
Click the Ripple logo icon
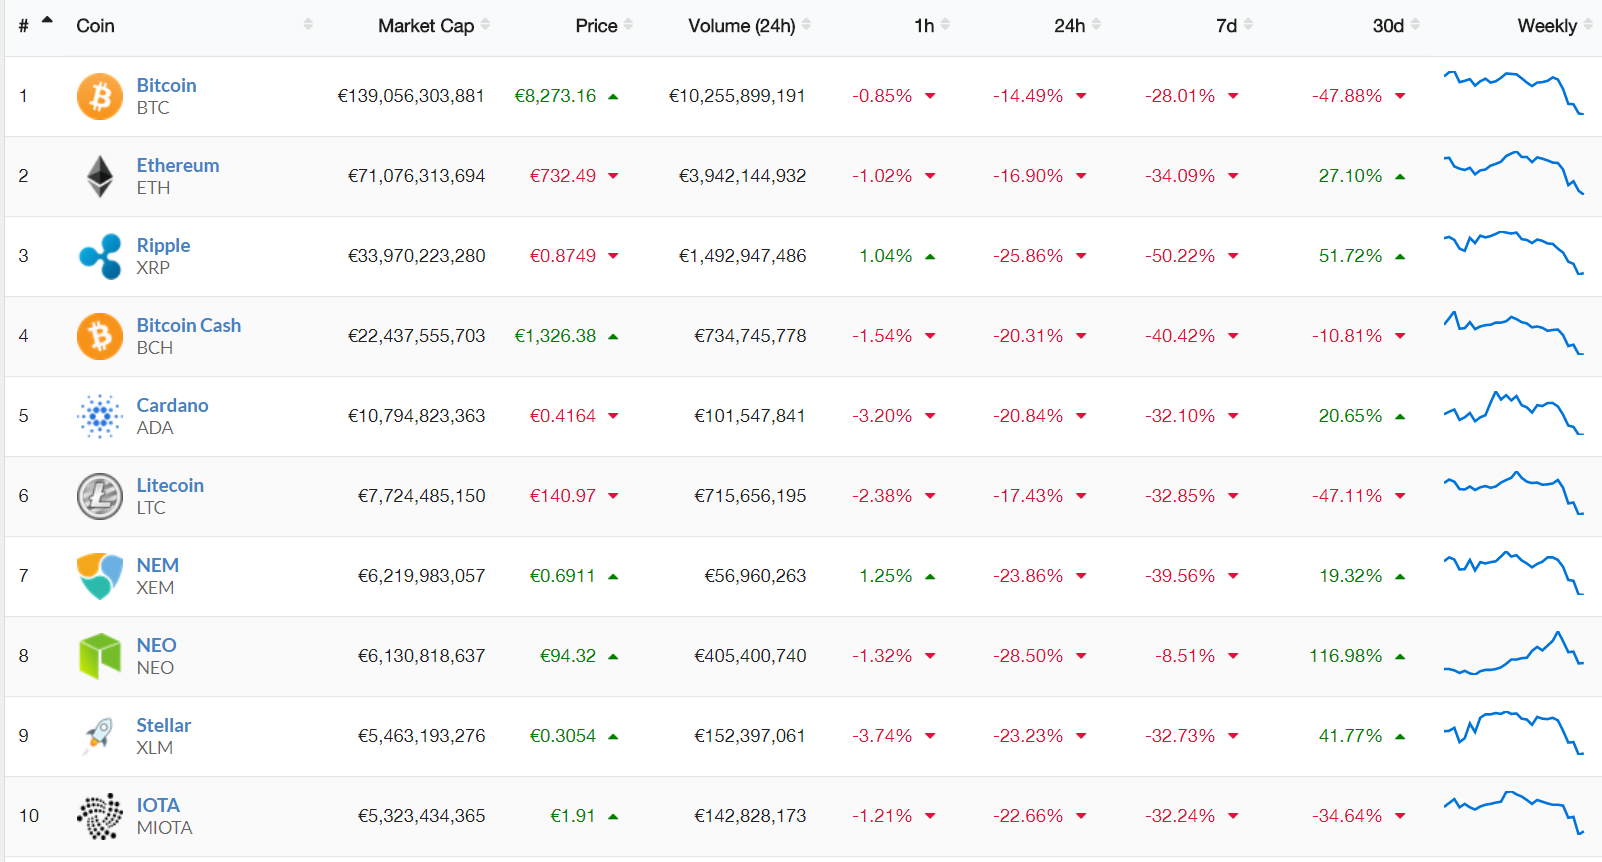(x=100, y=256)
